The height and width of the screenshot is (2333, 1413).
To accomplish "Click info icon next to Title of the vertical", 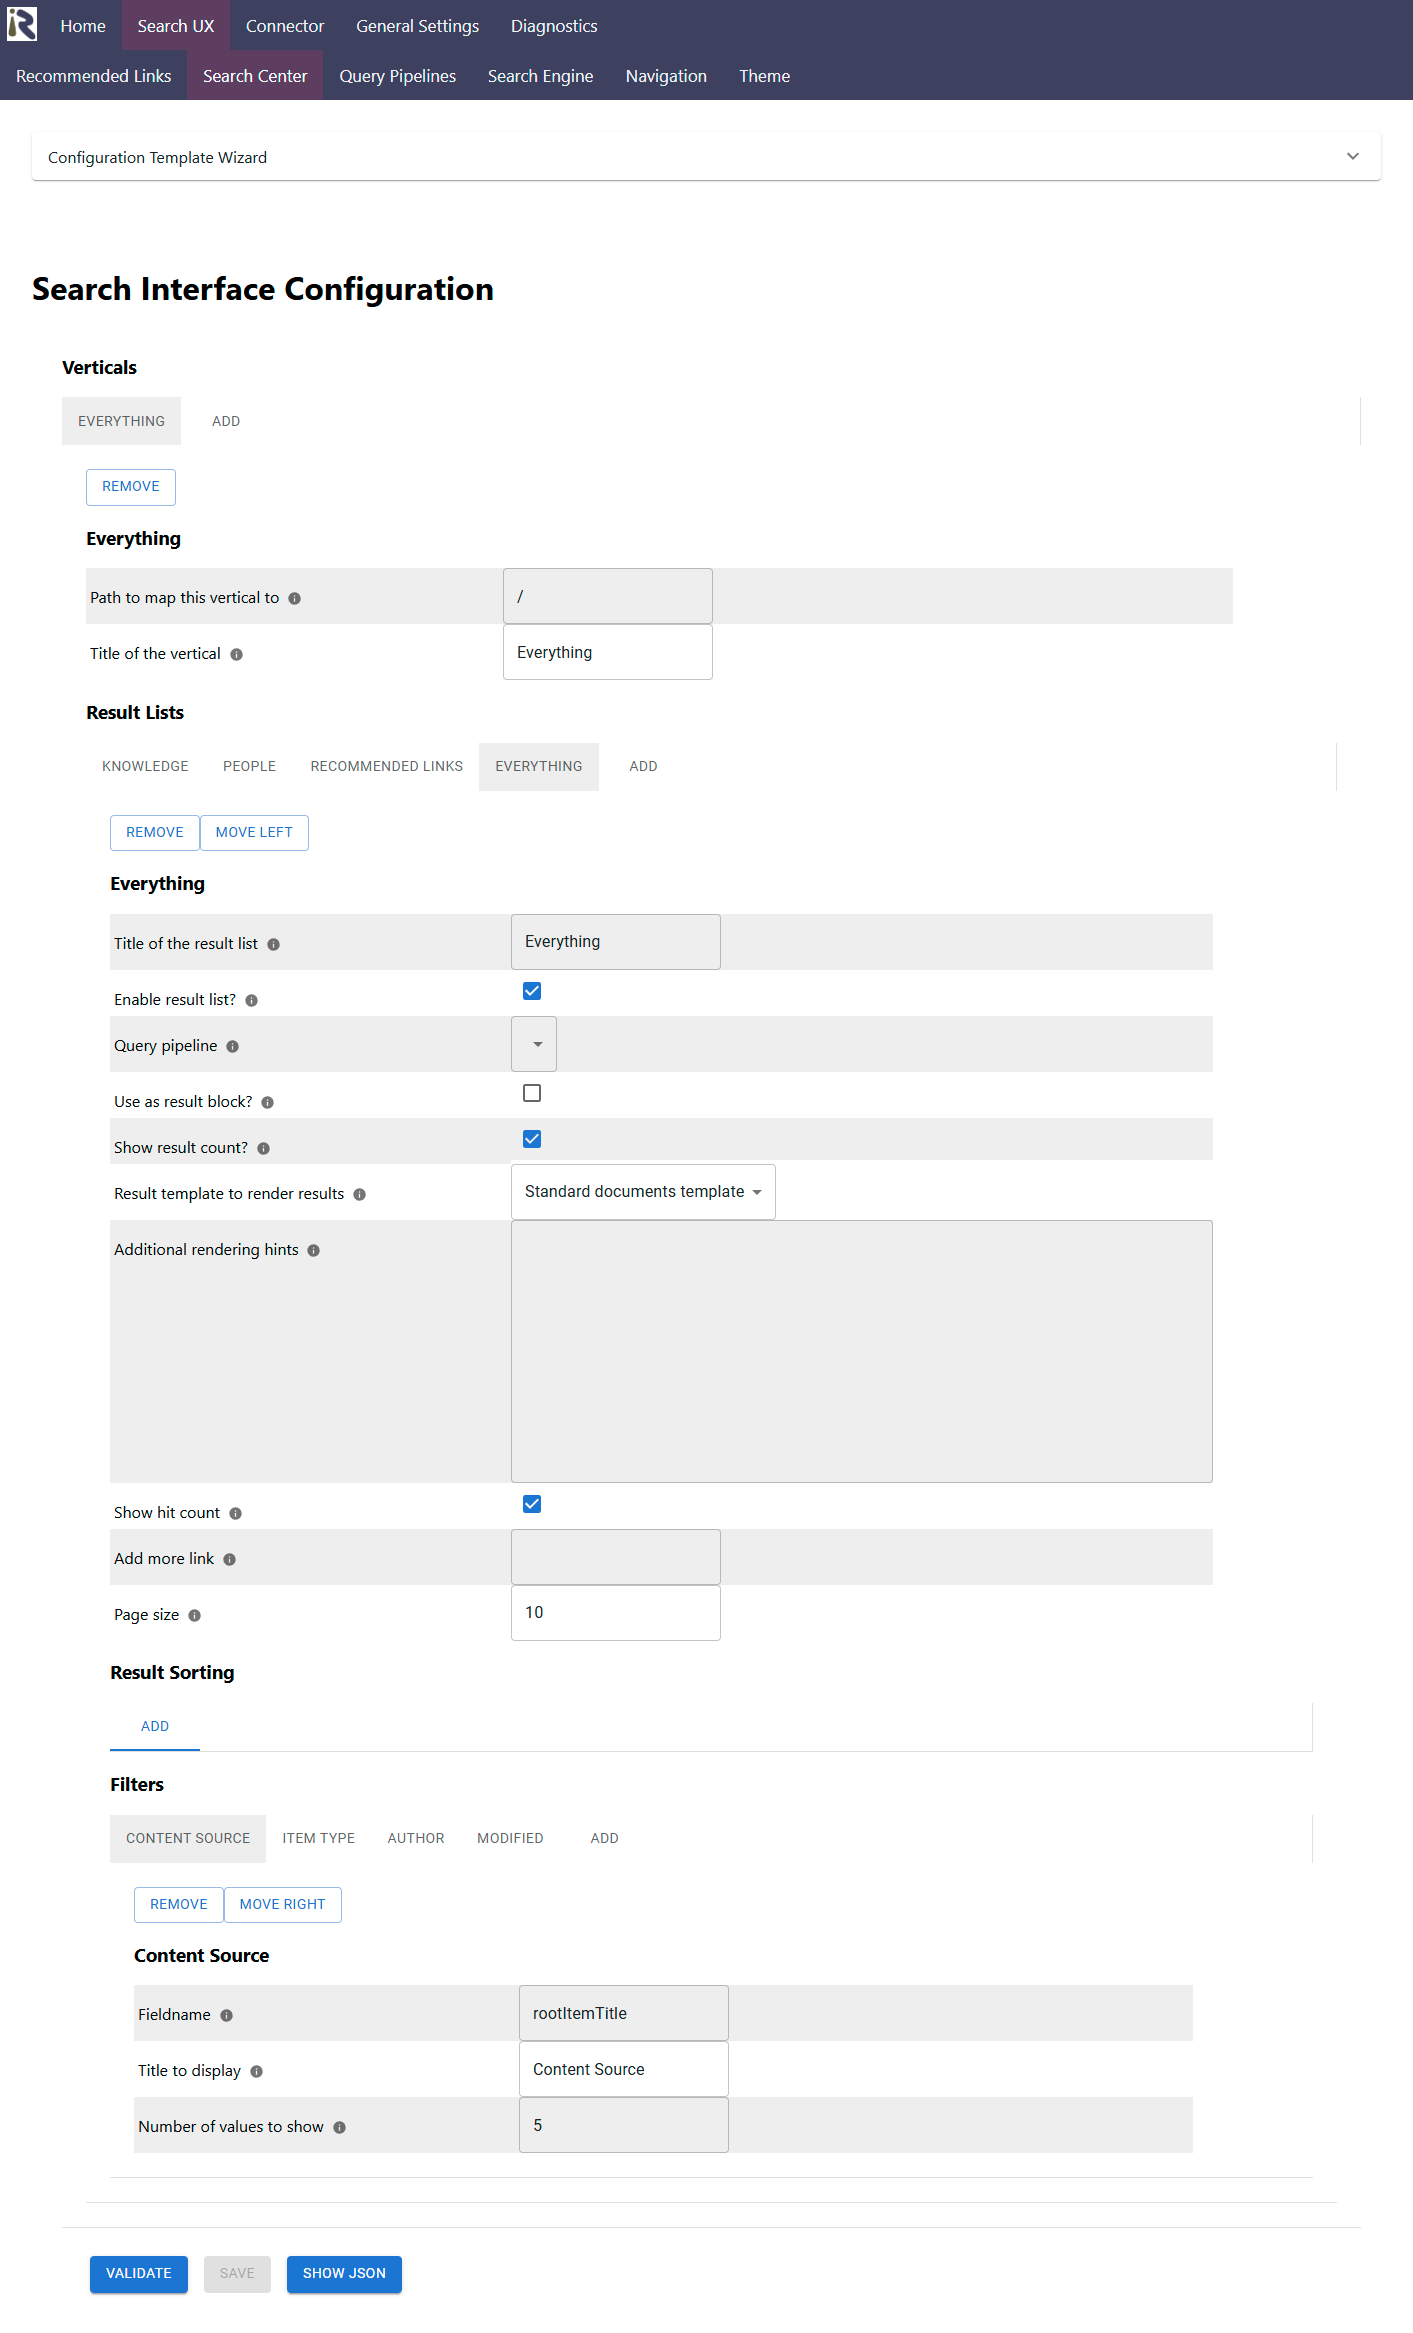I will click(x=236, y=655).
